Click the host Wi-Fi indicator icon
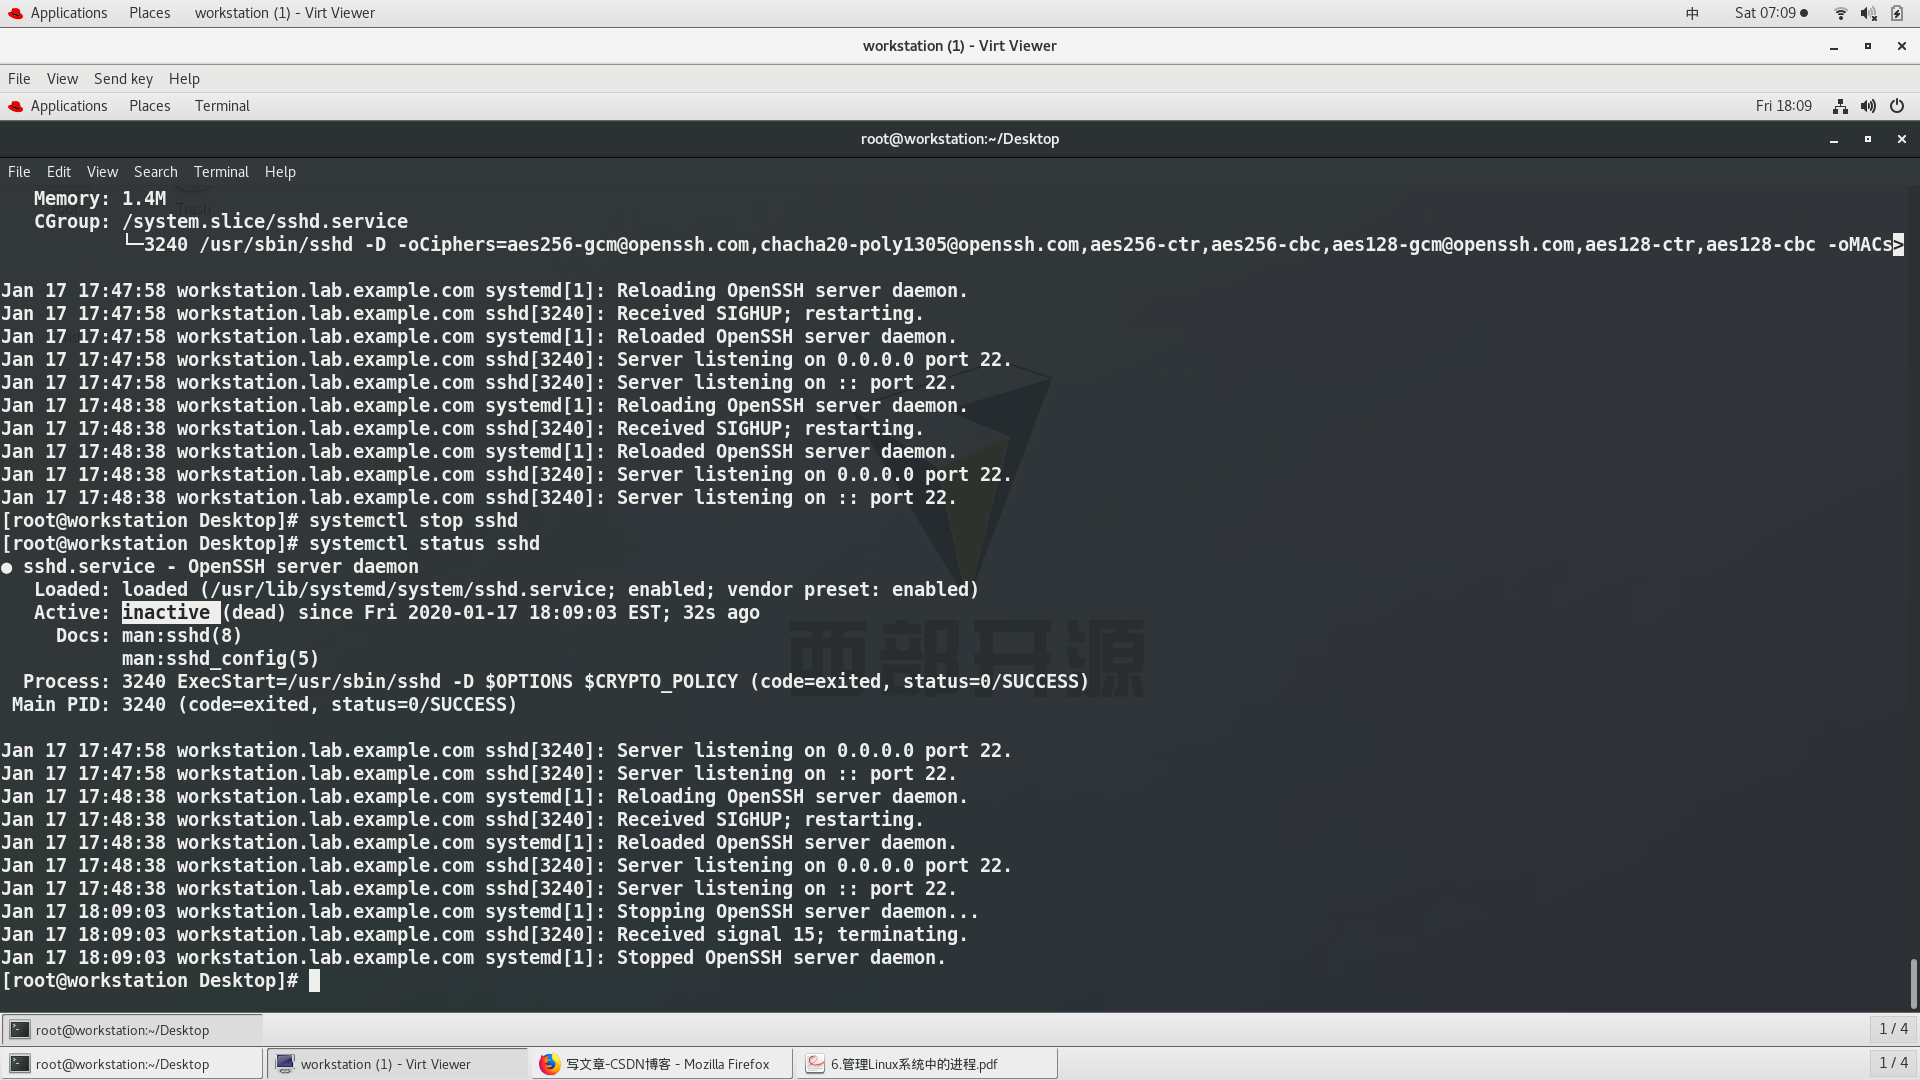 tap(1840, 13)
